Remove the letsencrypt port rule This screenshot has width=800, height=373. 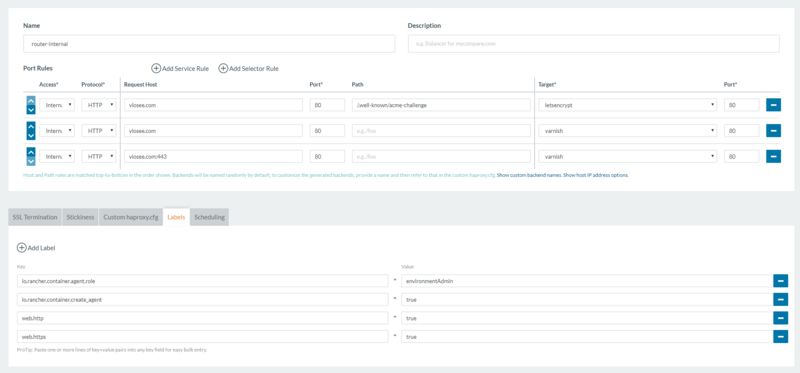[773, 105]
